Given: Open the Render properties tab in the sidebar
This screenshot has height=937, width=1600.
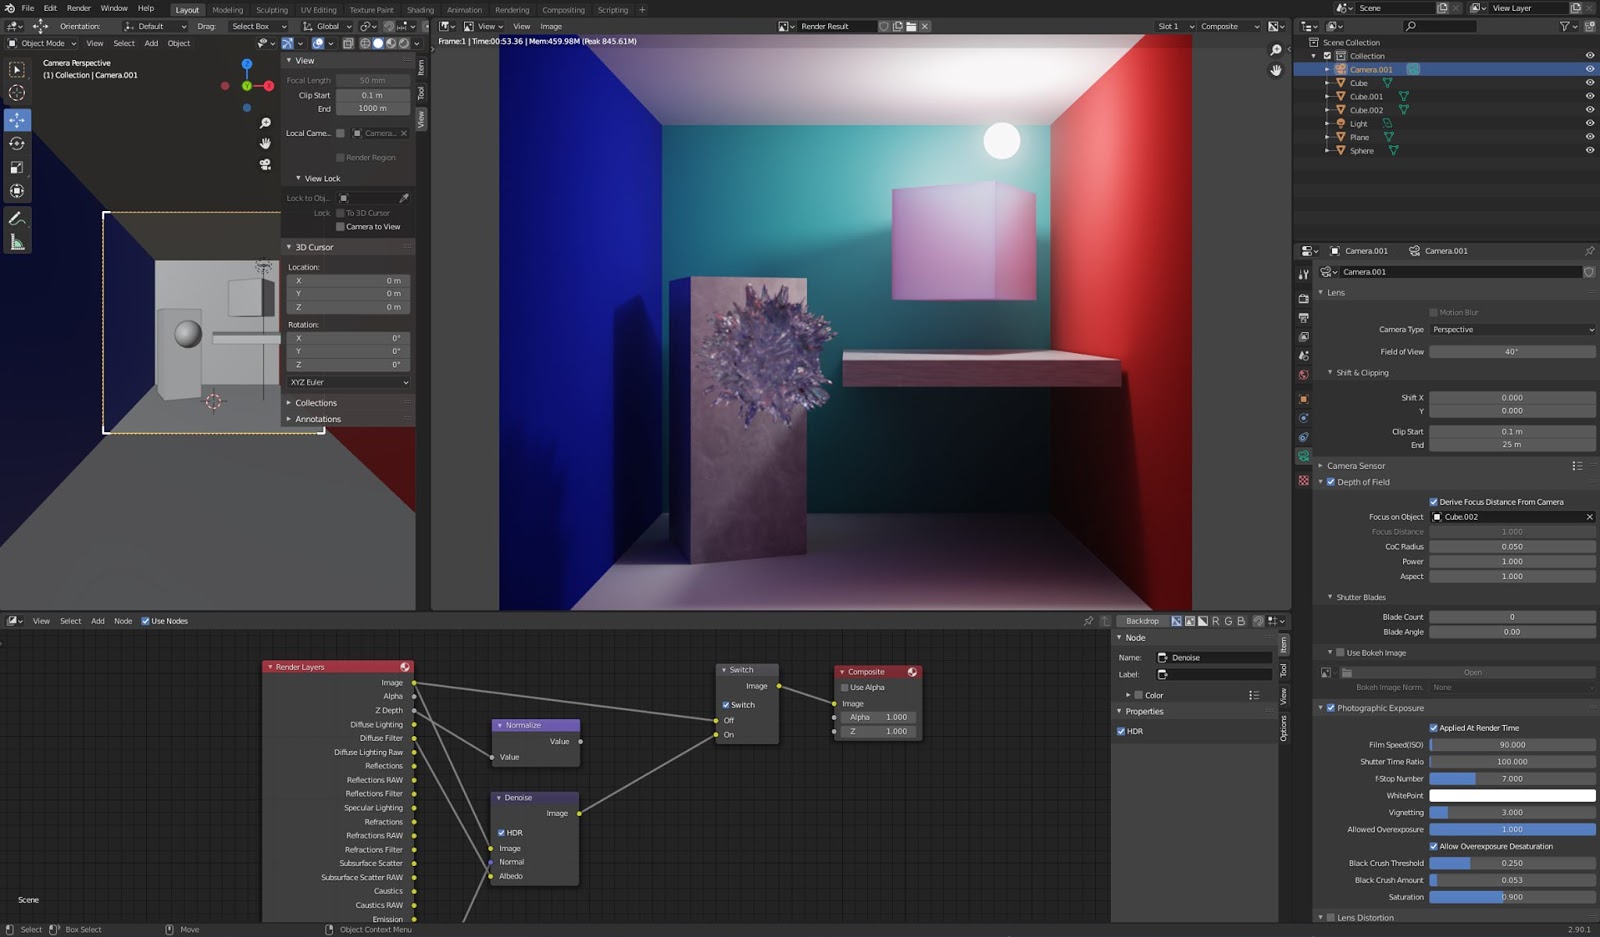Looking at the screenshot, I should click(1304, 297).
